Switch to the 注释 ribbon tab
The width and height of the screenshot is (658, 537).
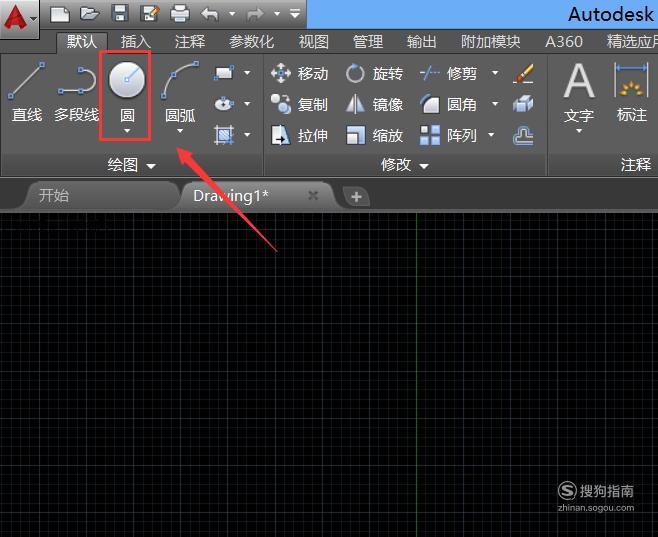click(x=190, y=42)
